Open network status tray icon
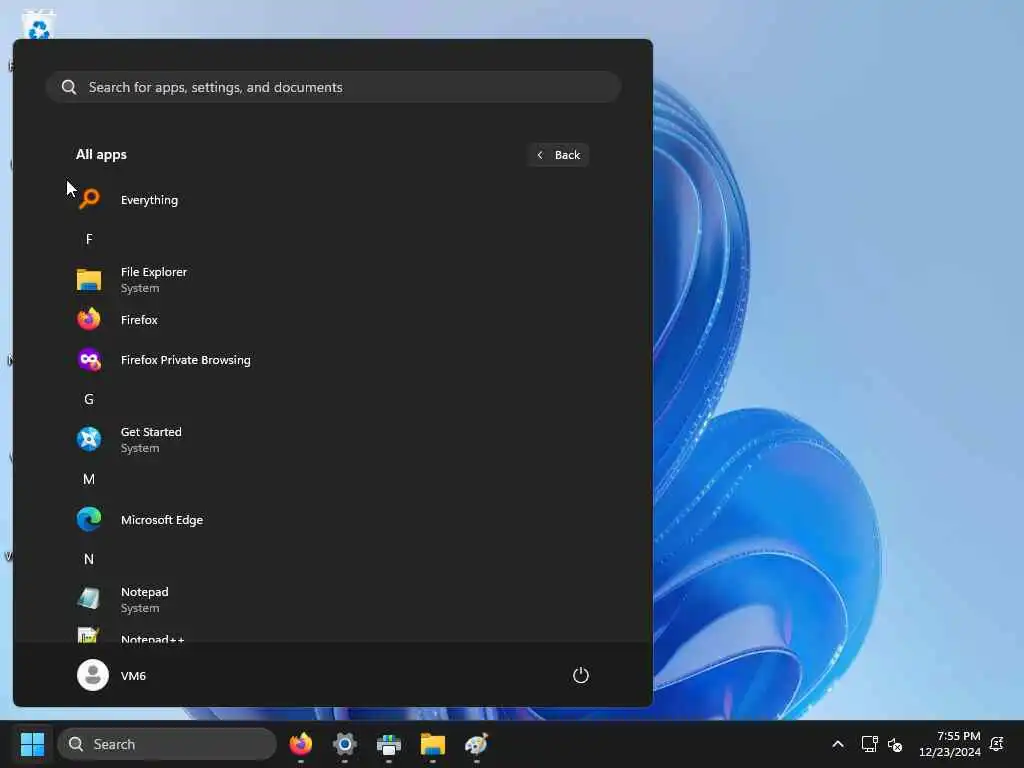The height and width of the screenshot is (768, 1024). [x=869, y=744]
